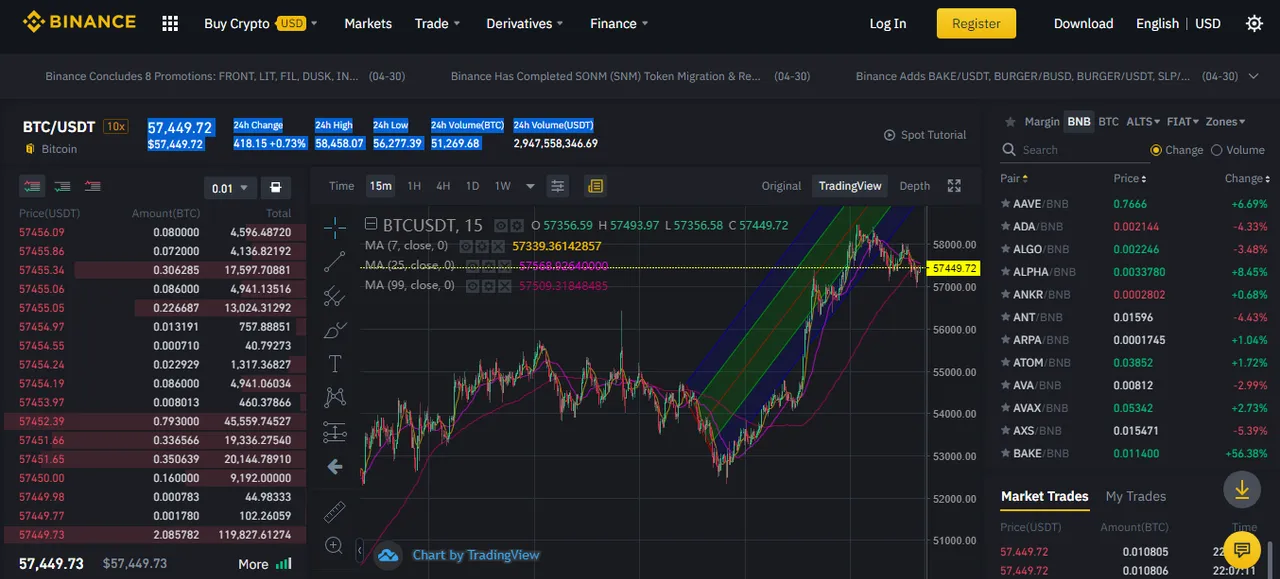Open the apps grid menu icon
The height and width of the screenshot is (579, 1280).
[170, 23]
